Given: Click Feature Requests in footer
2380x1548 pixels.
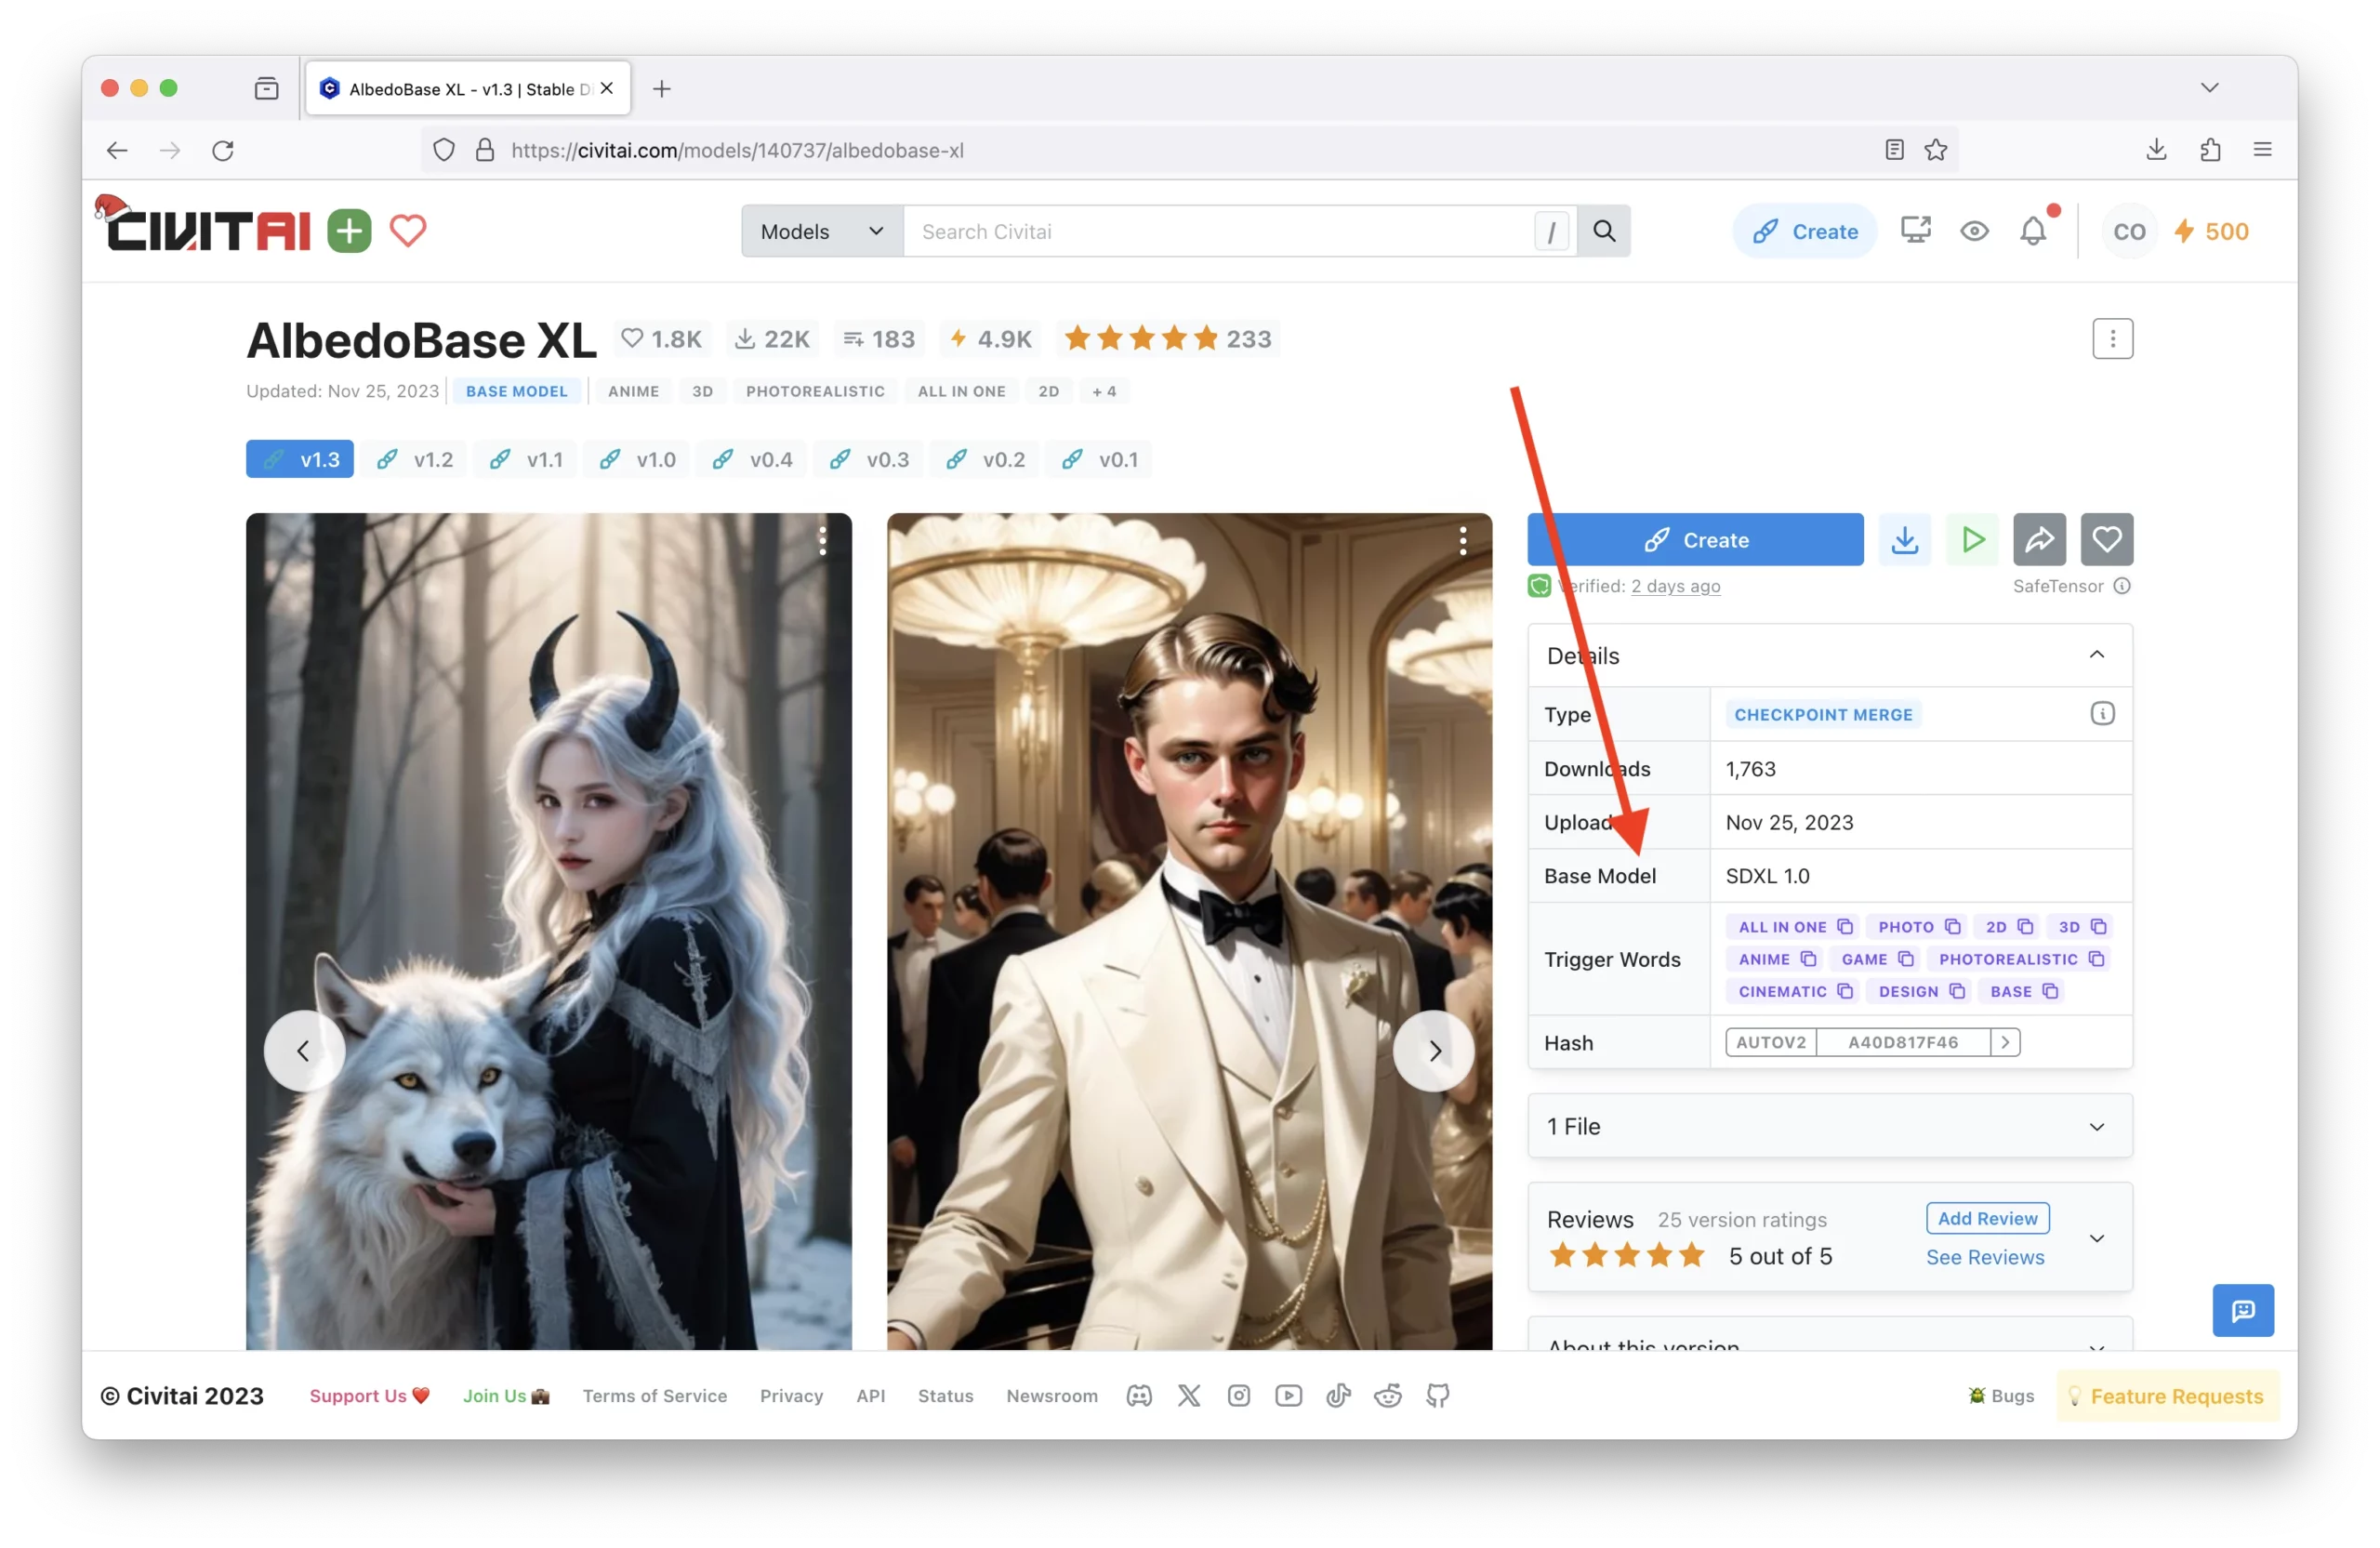Looking at the screenshot, I should tap(2167, 1396).
